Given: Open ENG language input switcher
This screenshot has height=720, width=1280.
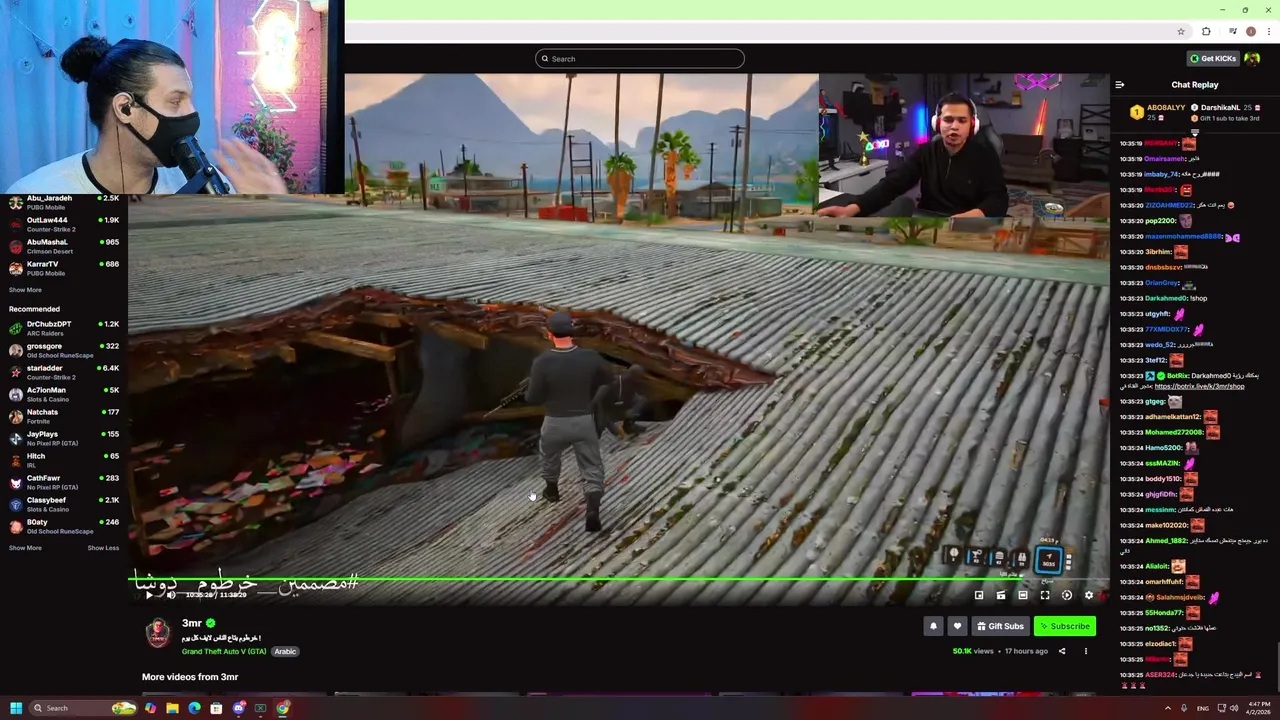Looking at the screenshot, I should pos(1202,708).
